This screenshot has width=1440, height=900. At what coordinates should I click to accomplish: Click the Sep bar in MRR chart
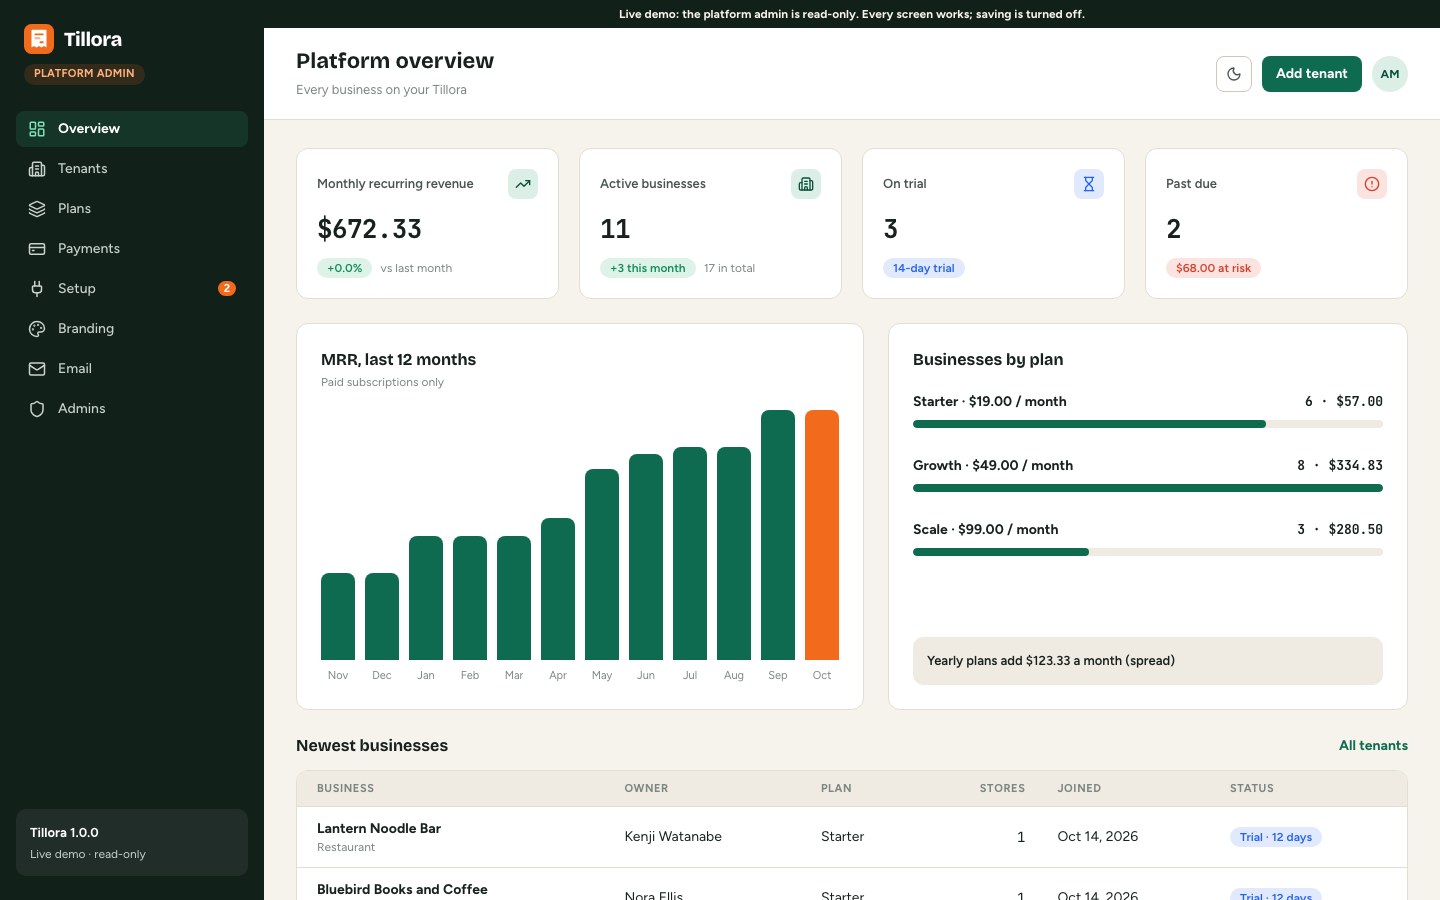tap(778, 535)
